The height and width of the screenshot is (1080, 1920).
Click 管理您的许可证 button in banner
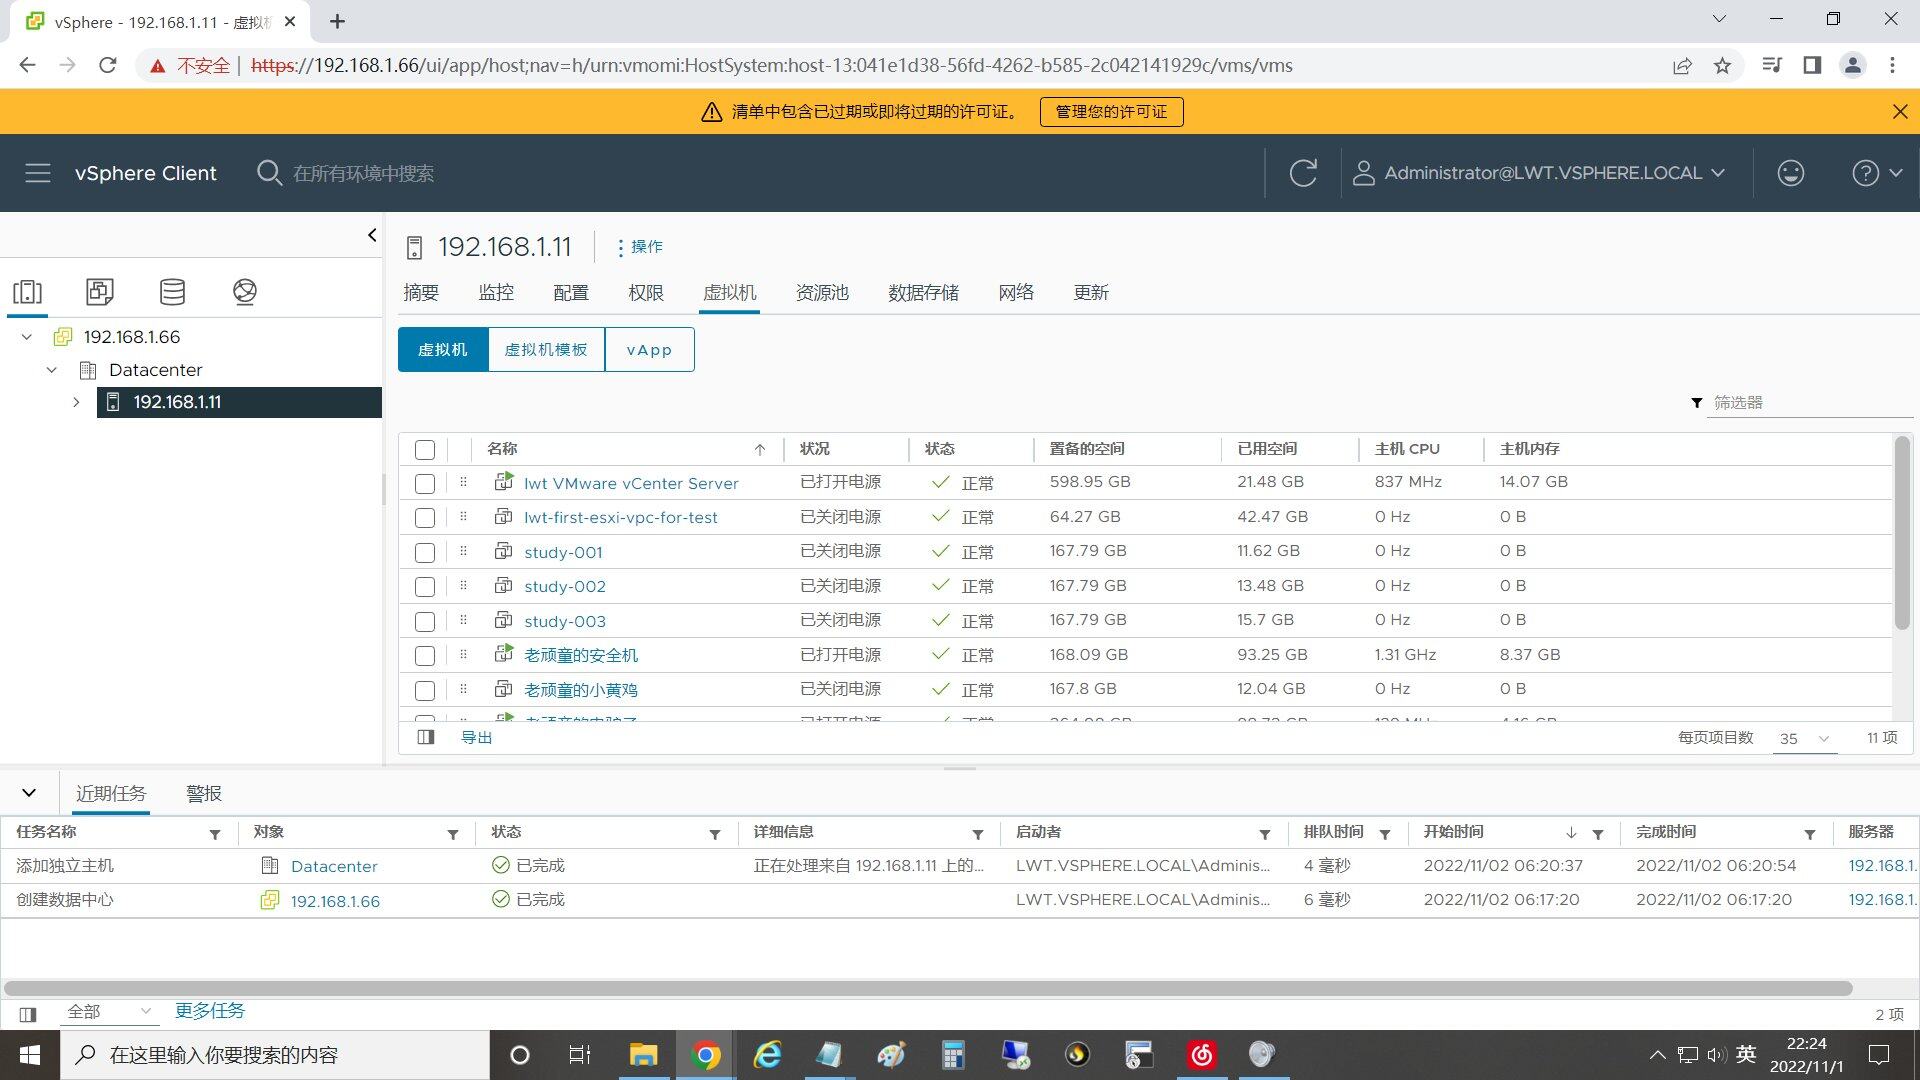click(1111, 112)
